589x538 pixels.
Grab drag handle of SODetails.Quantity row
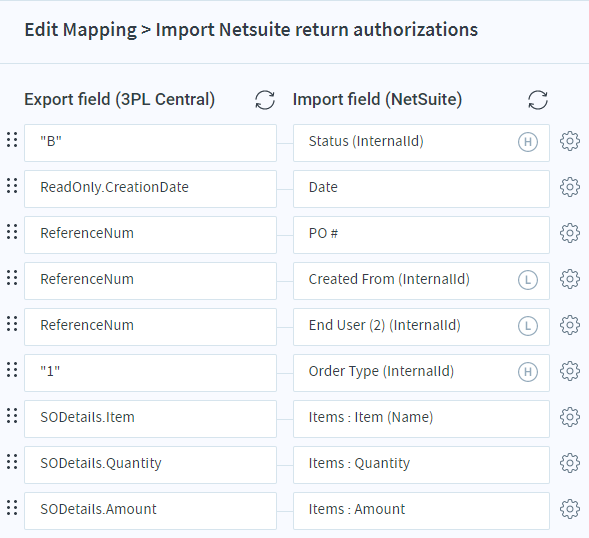point(12,461)
